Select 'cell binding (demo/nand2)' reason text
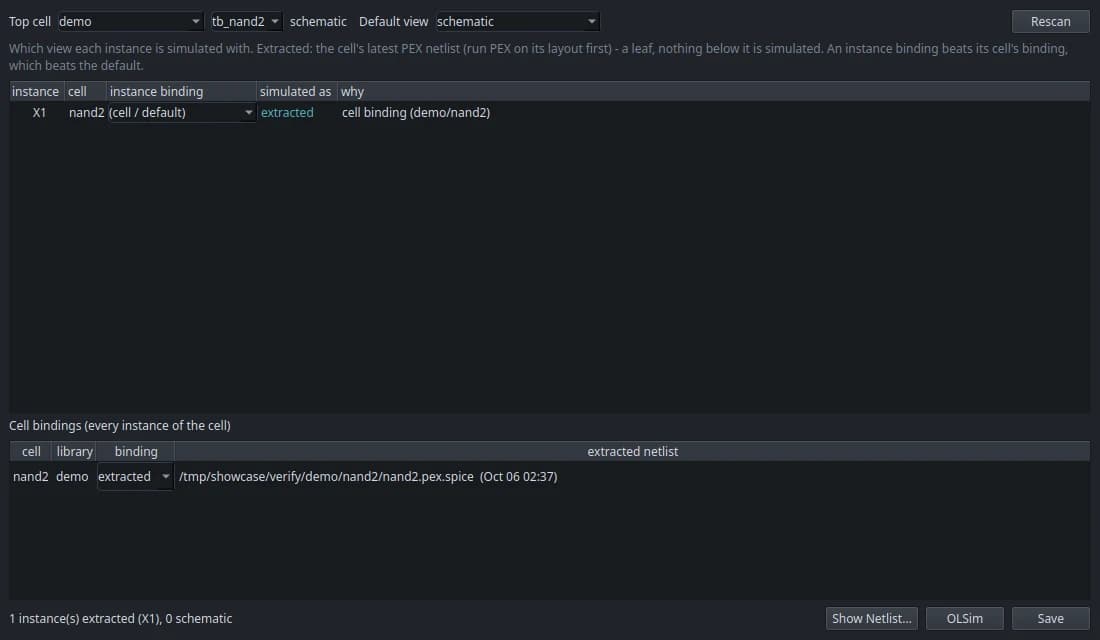The width and height of the screenshot is (1100, 640). coord(416,112)
